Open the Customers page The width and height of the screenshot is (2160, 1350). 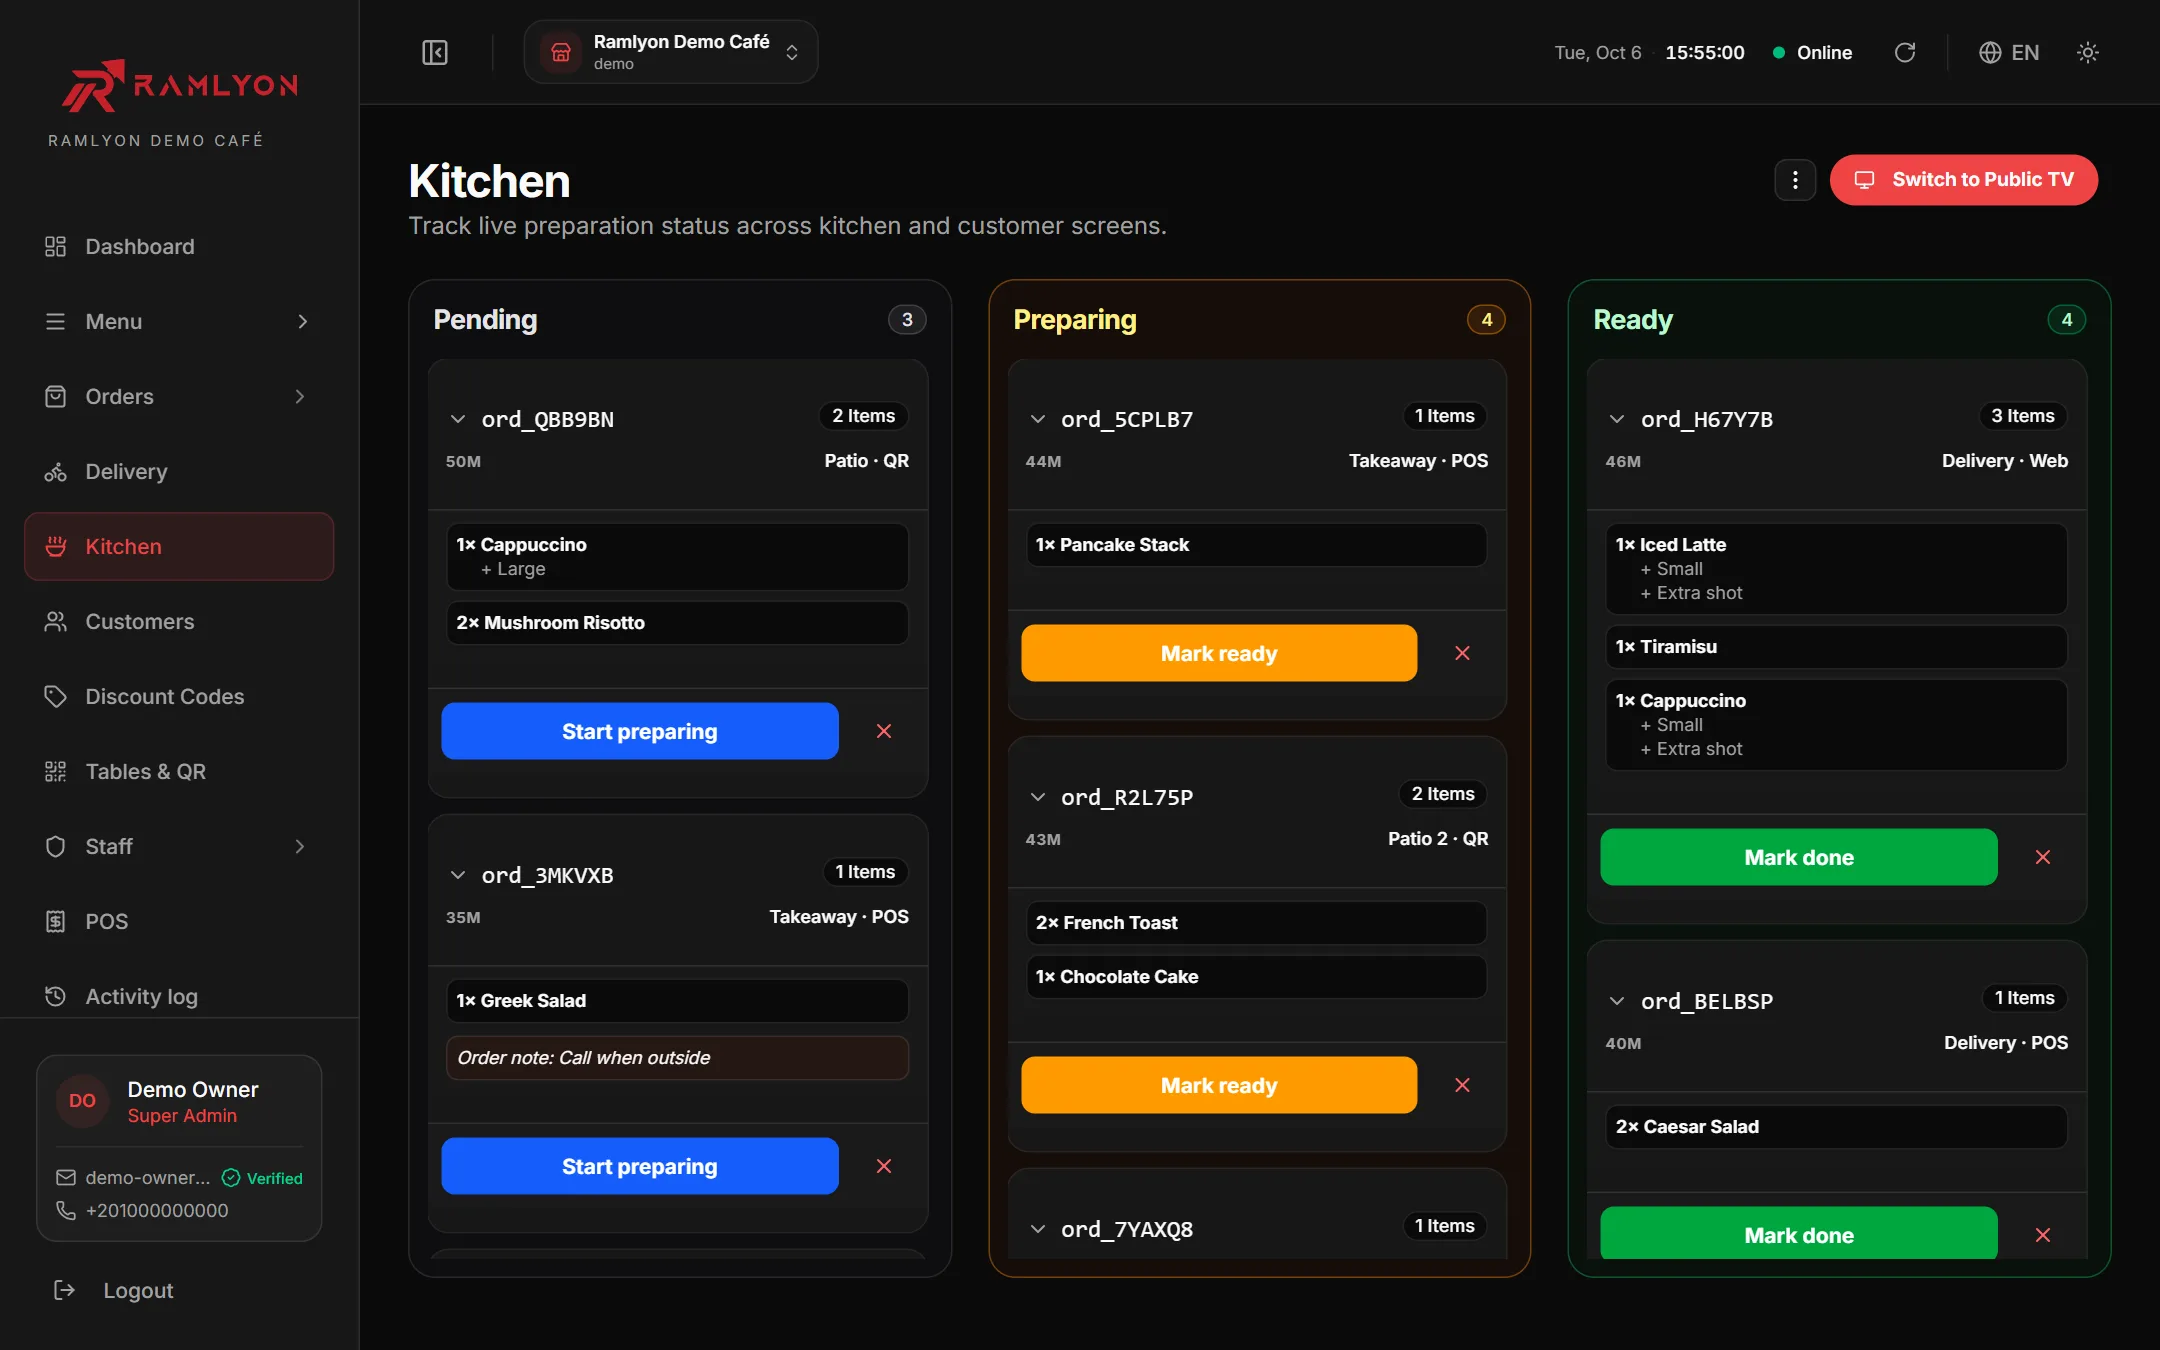179,622
